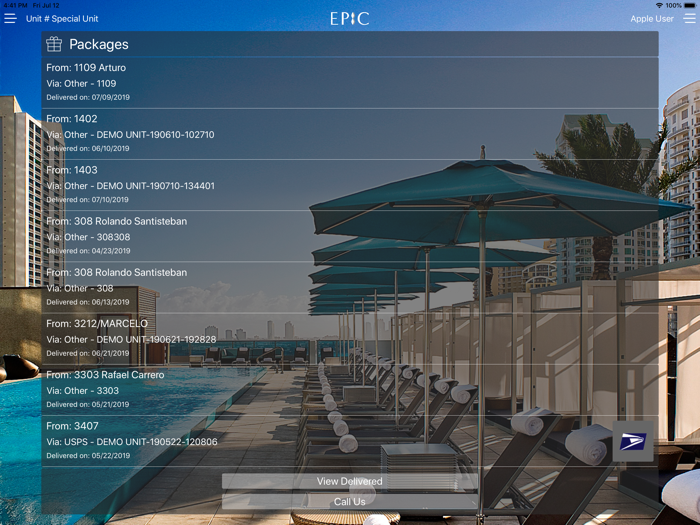Tap Delivered on: 06/10/2019

[88, 149]
